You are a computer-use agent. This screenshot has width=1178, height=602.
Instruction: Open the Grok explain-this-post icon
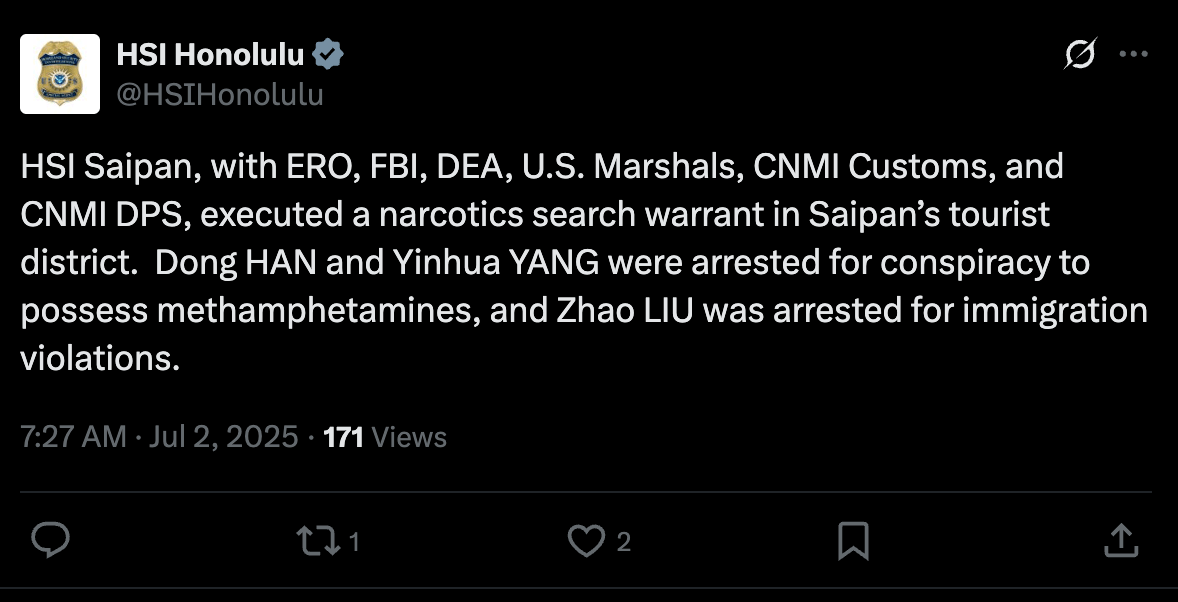point(1080,54)
